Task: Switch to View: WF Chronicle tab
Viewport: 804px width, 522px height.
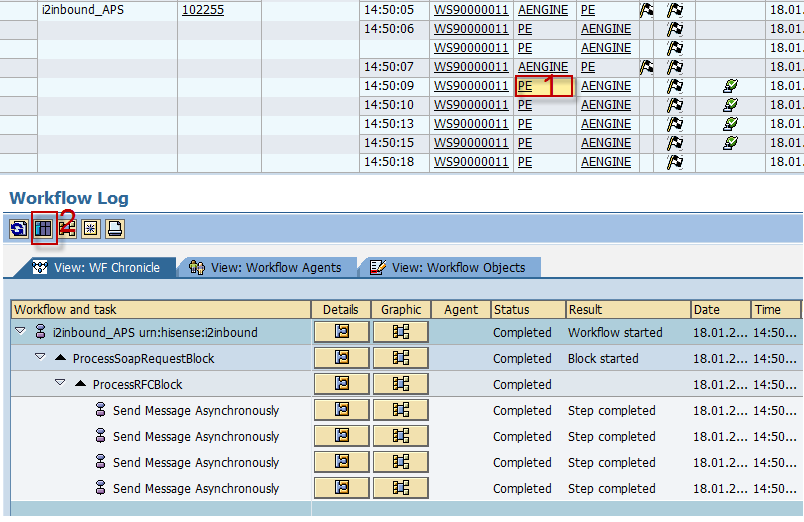Action: [96, 268]
